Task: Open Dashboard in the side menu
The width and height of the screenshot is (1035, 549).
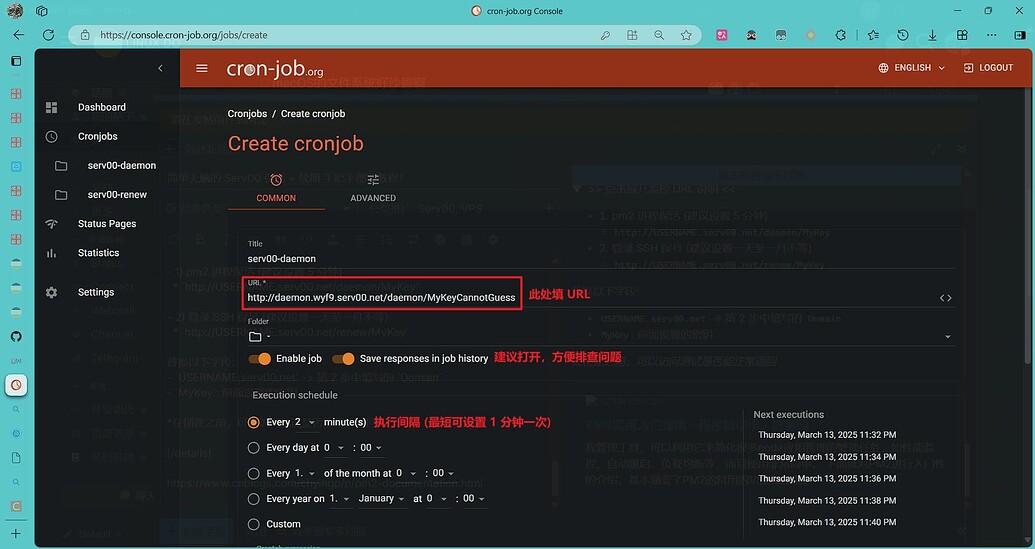Action: pyautogui.click(x=102, y=107)
